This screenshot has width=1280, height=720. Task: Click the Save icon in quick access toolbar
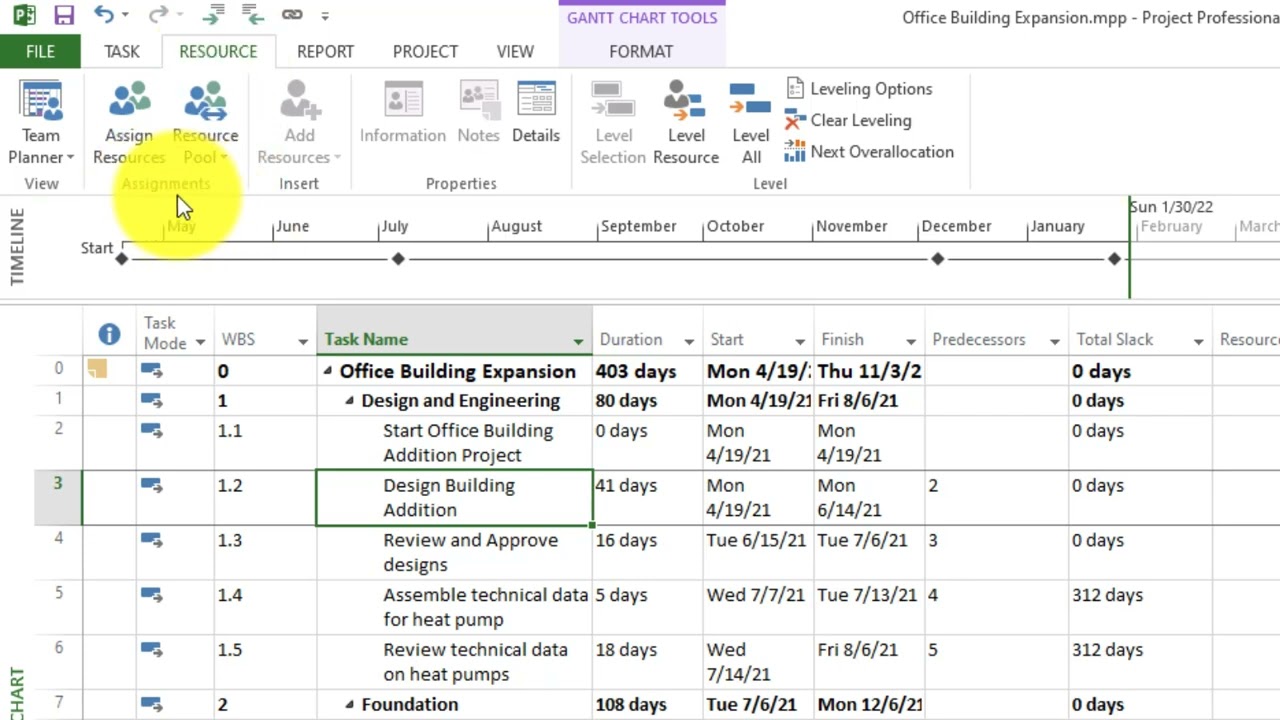[64, 15]
